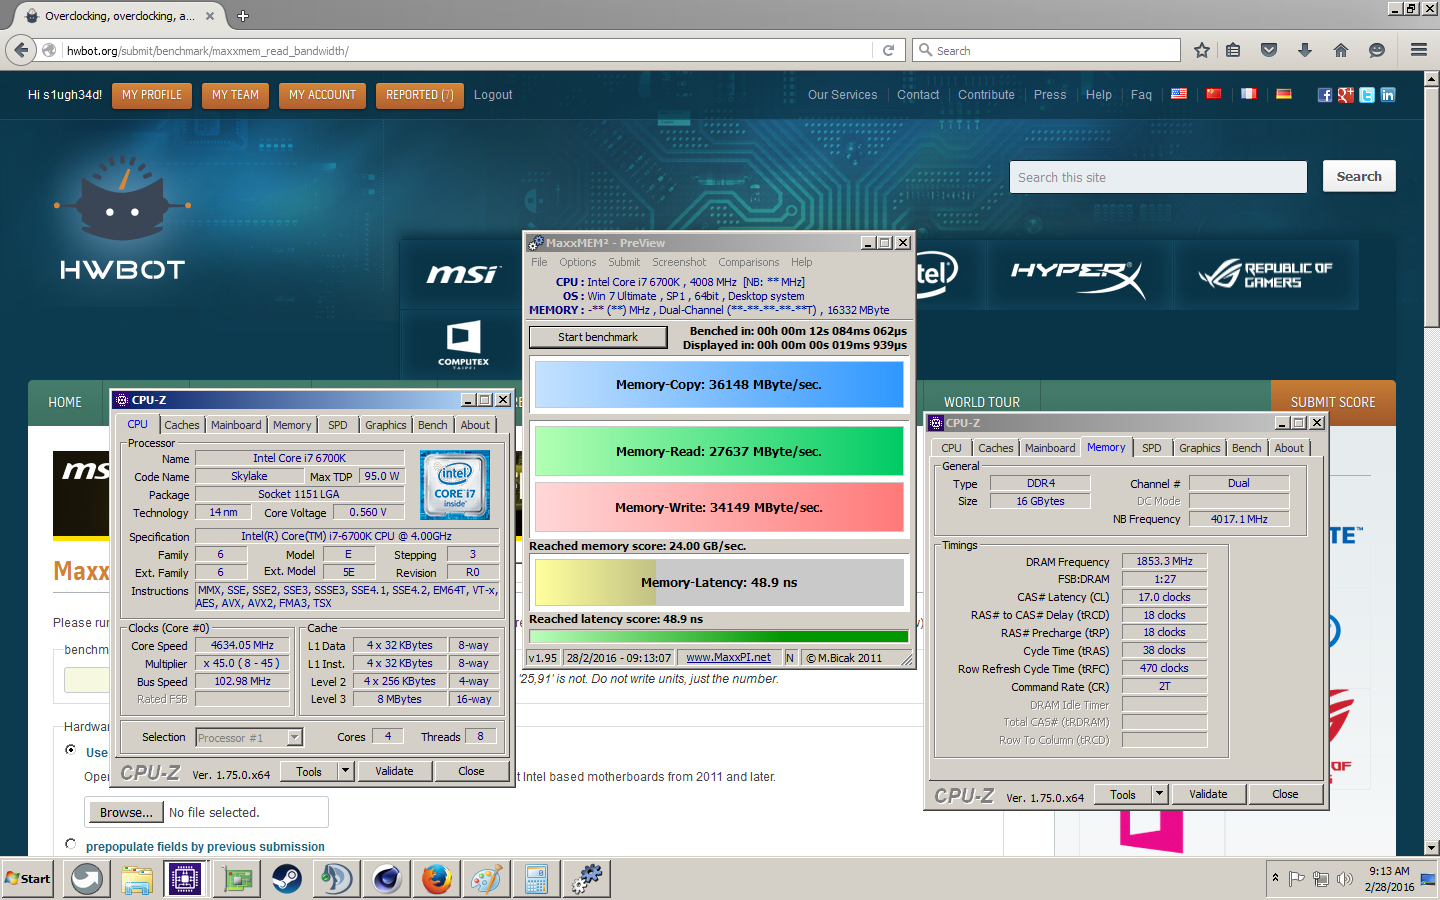
Task: Select prepopulate fields by previous submission radio
Action: tap(70, 844)
